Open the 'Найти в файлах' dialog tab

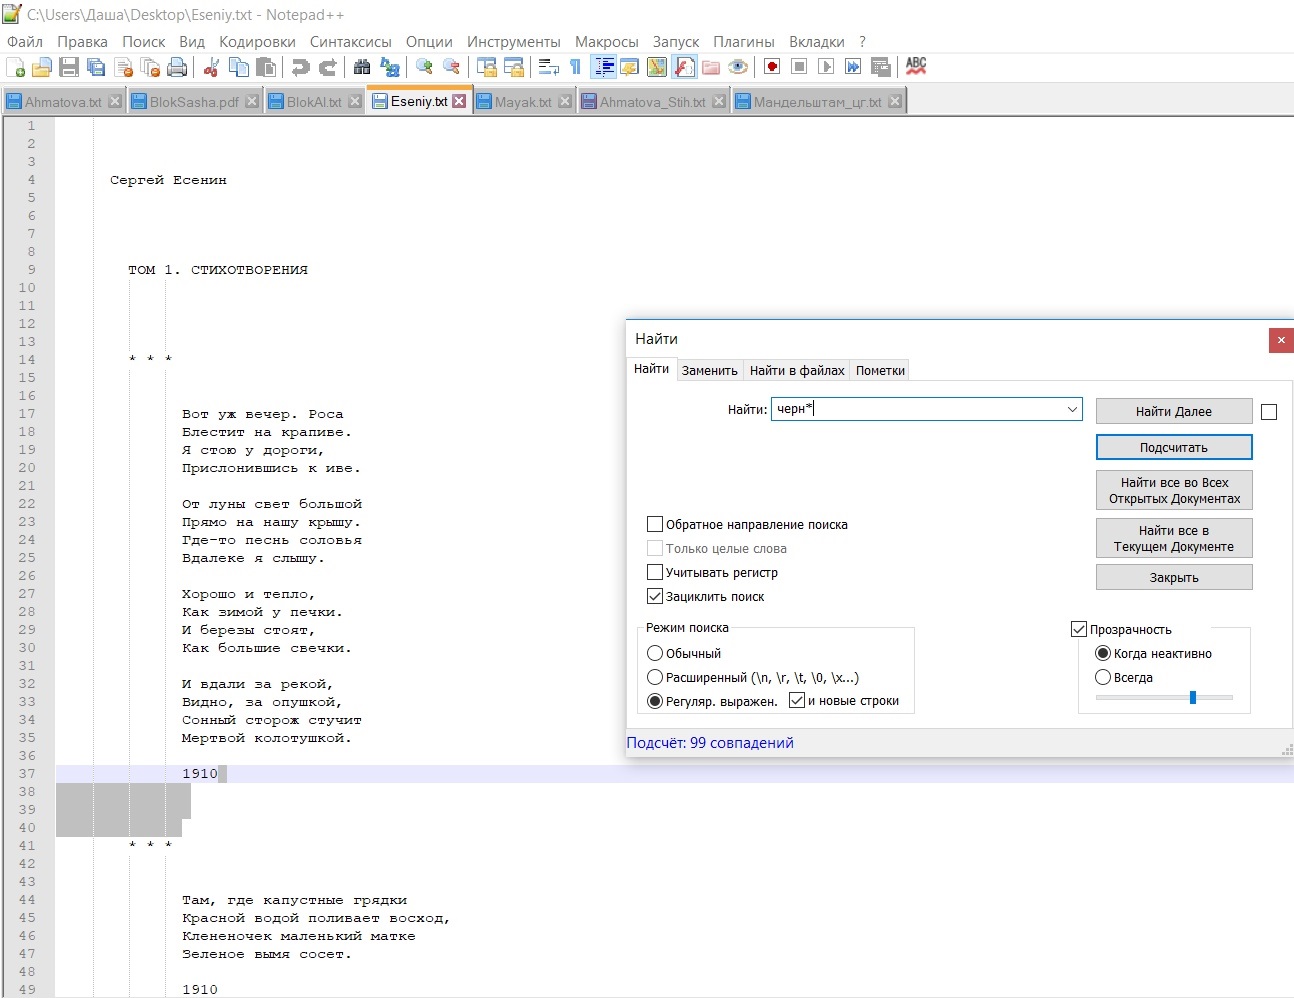coord(797,370)
